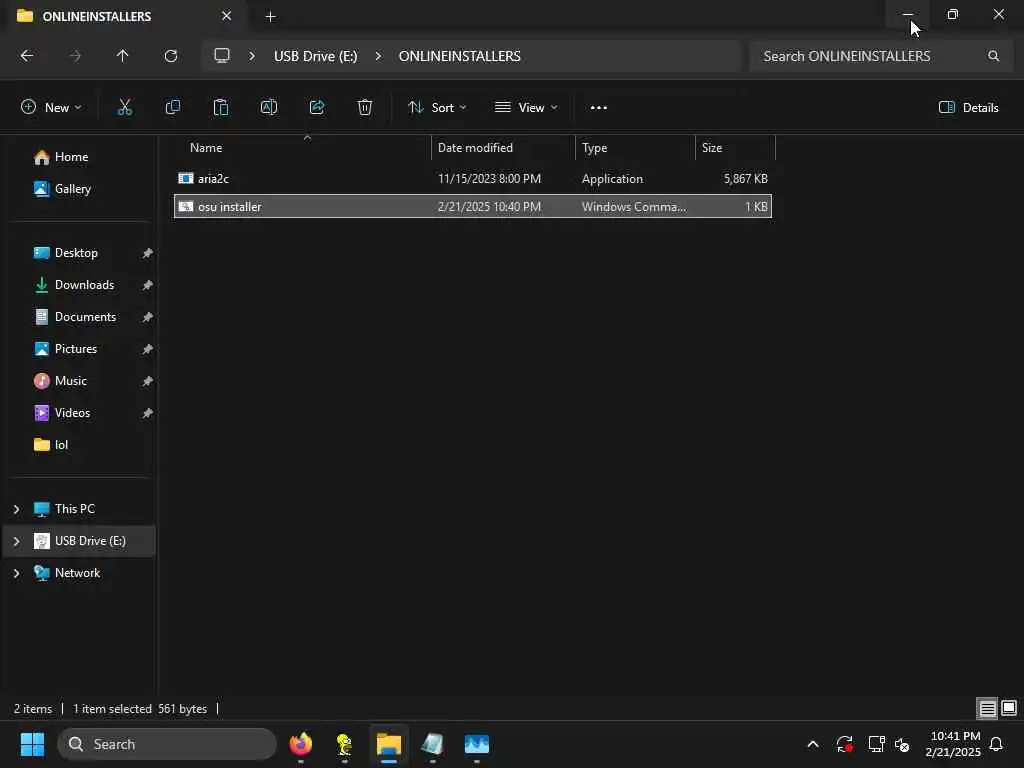Expand Network tree node

[x=16, y=573]
